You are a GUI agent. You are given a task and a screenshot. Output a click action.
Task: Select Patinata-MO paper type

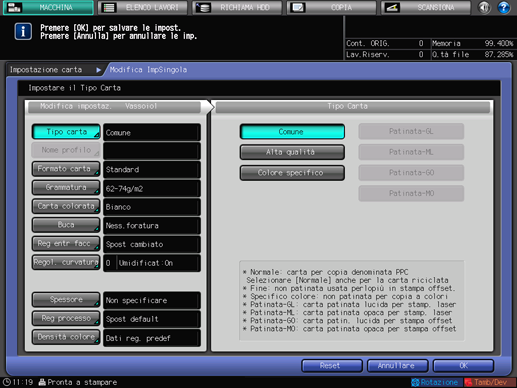(411, 193)
